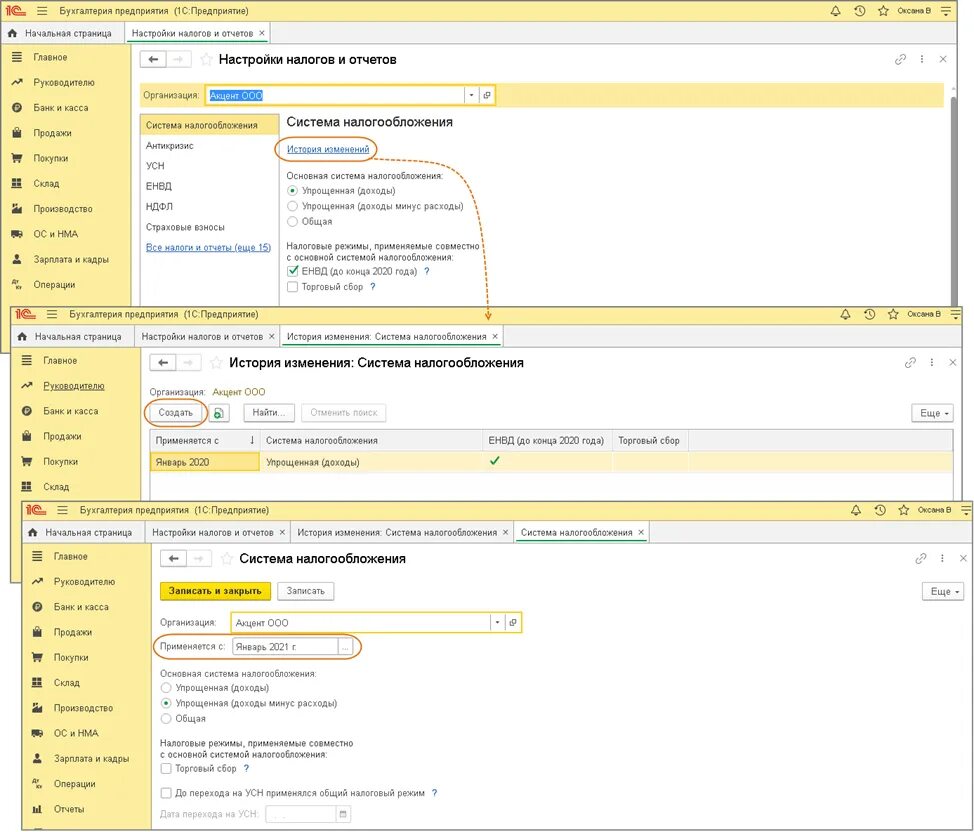Click Создать button in История изменения
This screenshot has height=832, width=974.
[175, 413]
